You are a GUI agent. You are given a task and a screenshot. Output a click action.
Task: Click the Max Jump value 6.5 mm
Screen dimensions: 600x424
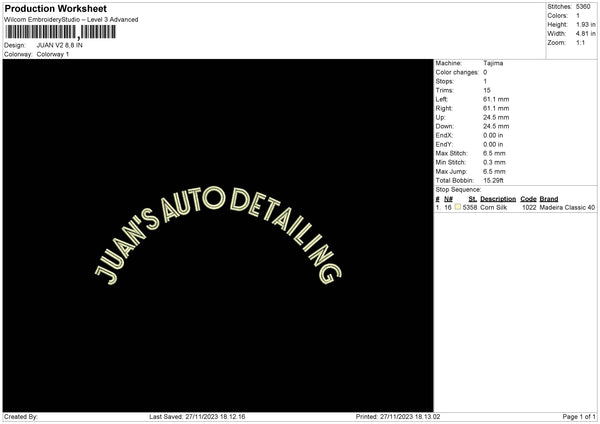point(494,171)
